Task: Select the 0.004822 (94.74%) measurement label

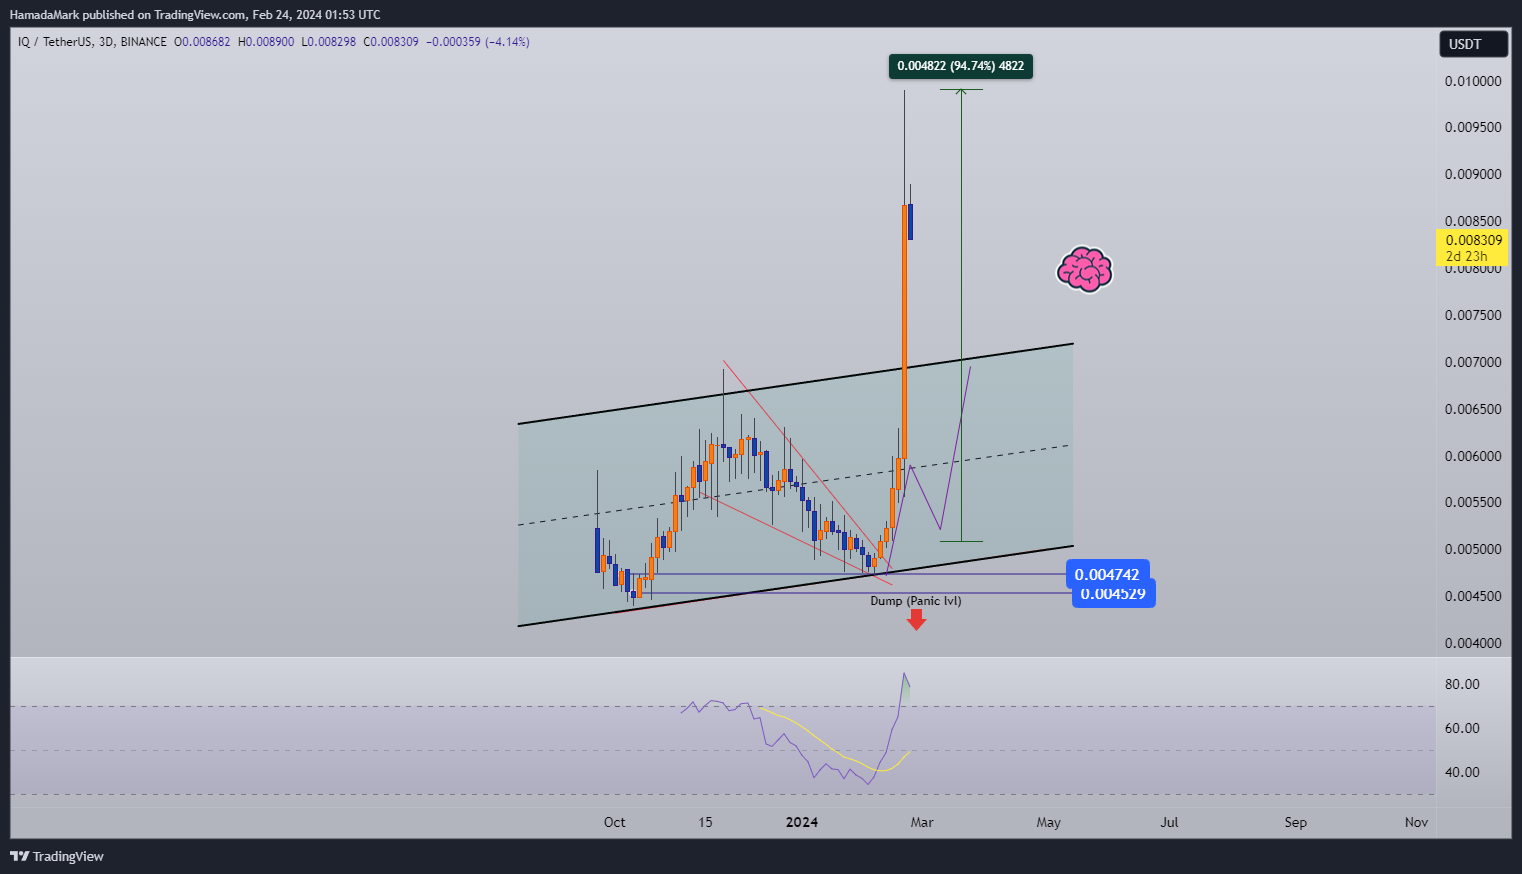Action: click(960, 66)
